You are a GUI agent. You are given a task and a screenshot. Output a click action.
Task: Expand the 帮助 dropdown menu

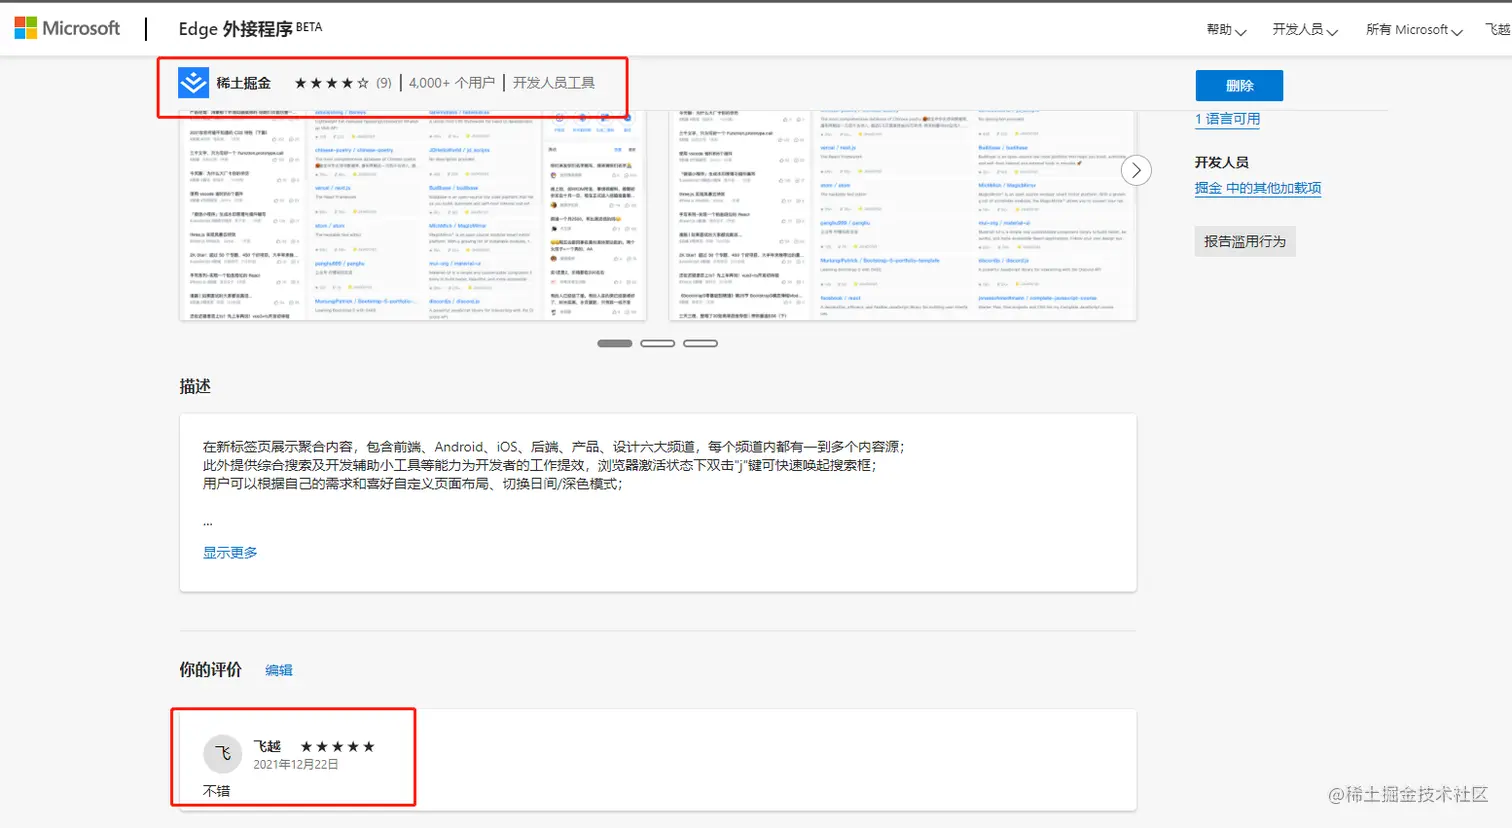click(x=1226, y=30)
